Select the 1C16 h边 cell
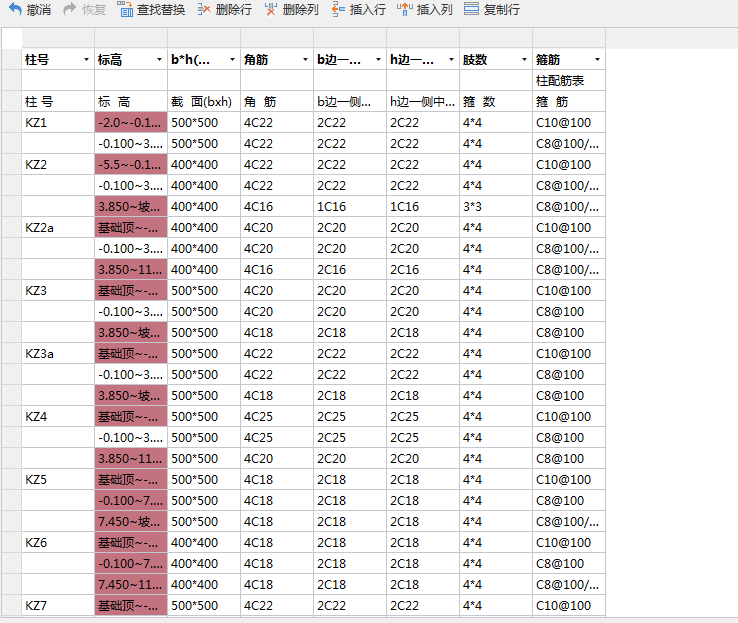The width and height of the screenshot is (738, 623). [x=423, y=206]
